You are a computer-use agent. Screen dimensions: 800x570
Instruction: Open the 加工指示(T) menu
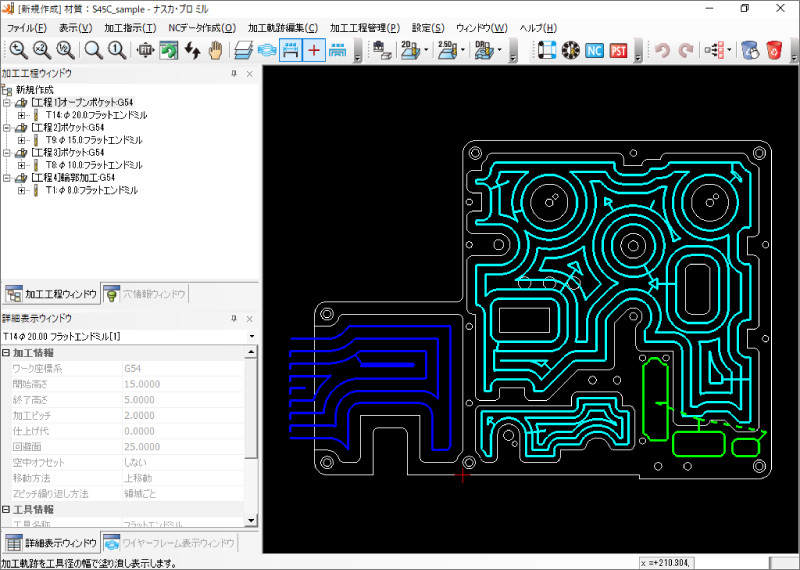click(130, 28)
